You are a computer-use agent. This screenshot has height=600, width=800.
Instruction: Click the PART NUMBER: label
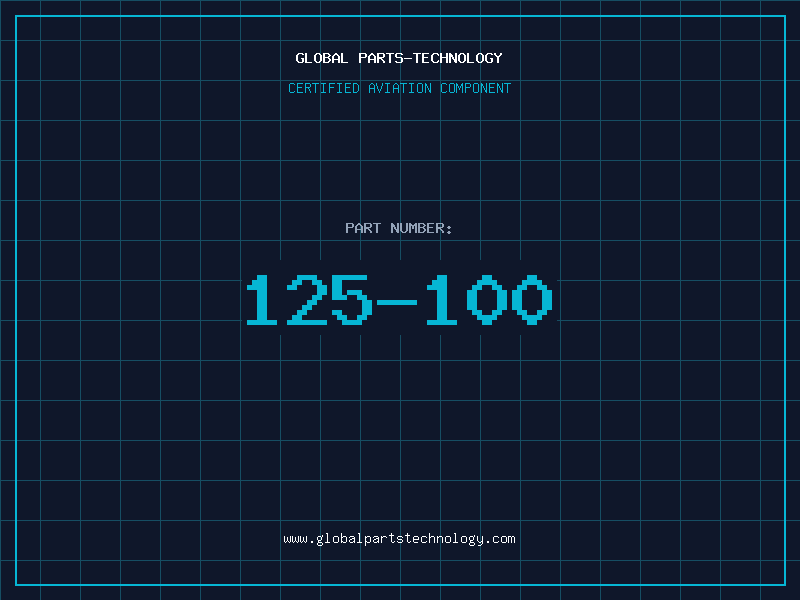pos(398,228)
